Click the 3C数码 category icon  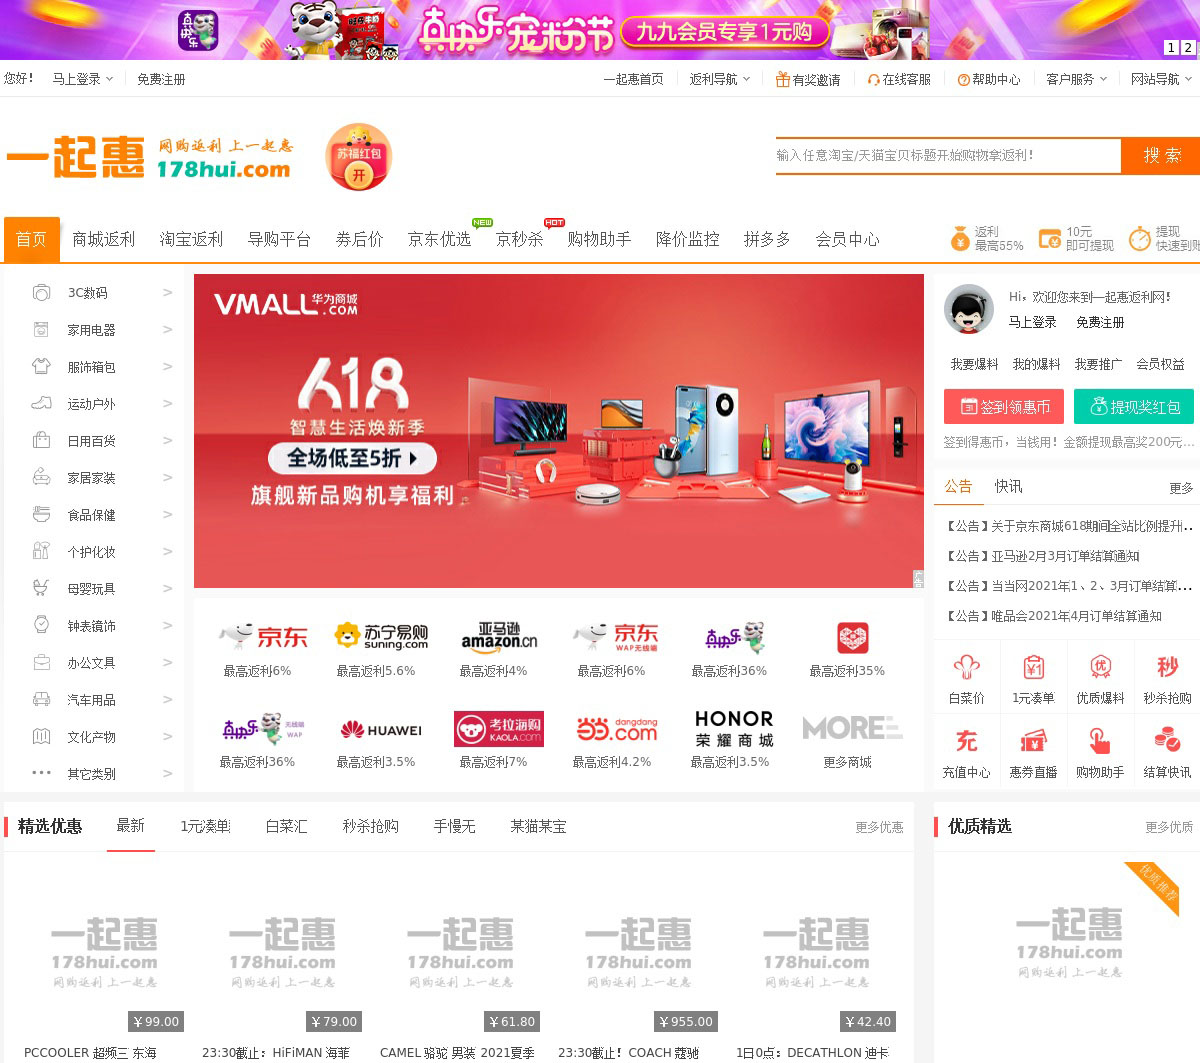(41, 293)
